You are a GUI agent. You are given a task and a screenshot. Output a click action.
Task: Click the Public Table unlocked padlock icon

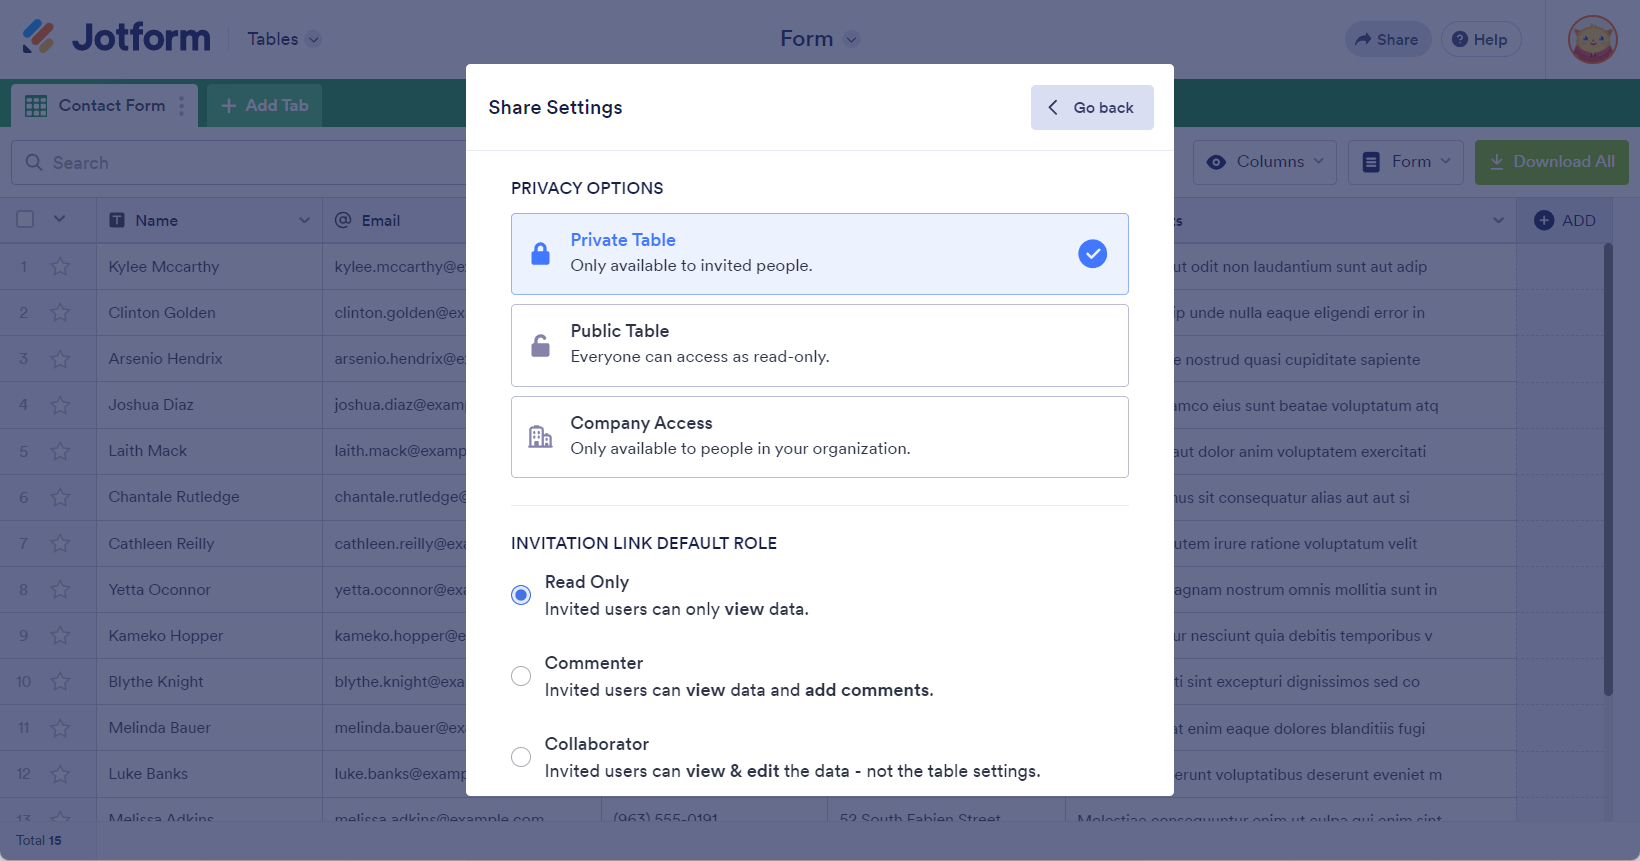pos(540,346)
